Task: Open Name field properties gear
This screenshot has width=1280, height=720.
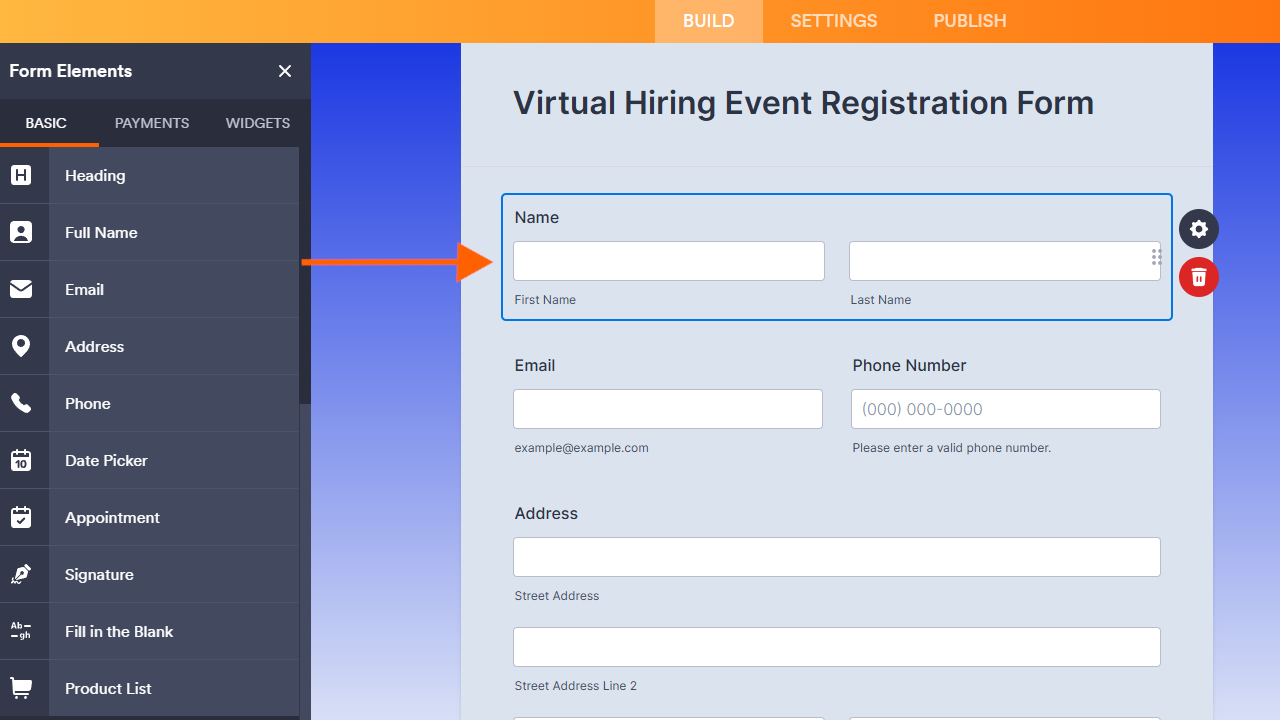Action: point(1198,229)
